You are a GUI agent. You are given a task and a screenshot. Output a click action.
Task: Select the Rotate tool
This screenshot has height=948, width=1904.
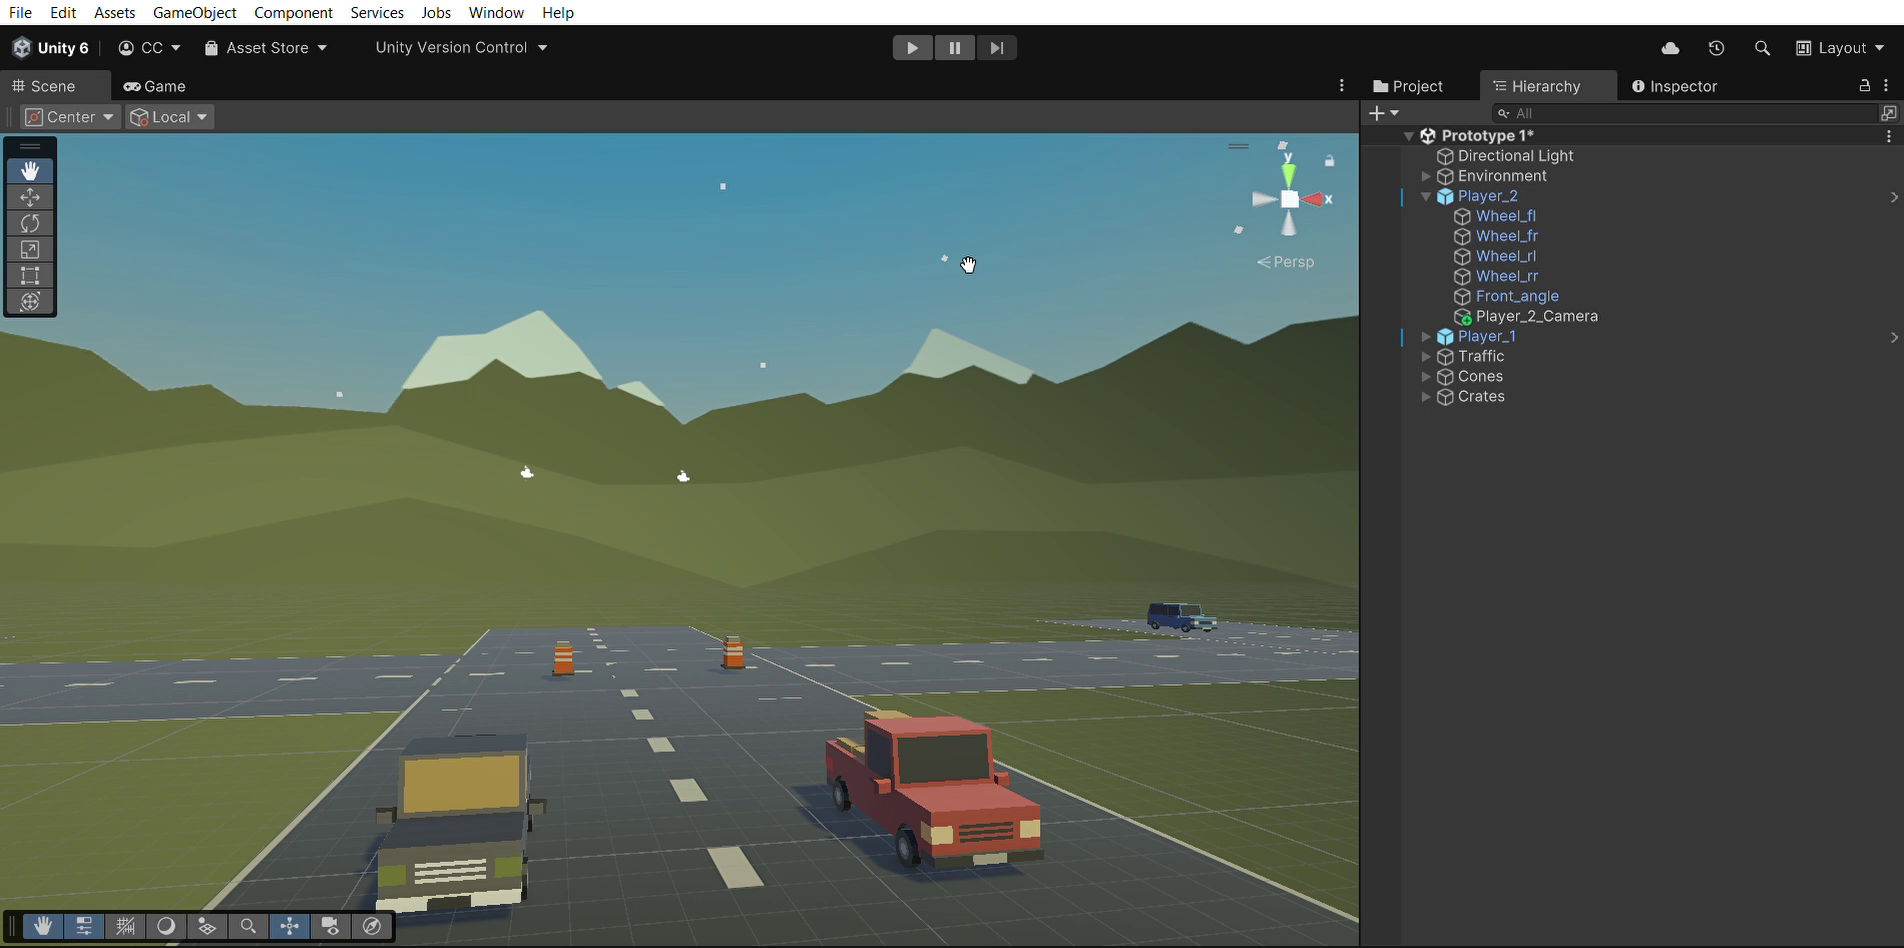[x=30, y=223]
